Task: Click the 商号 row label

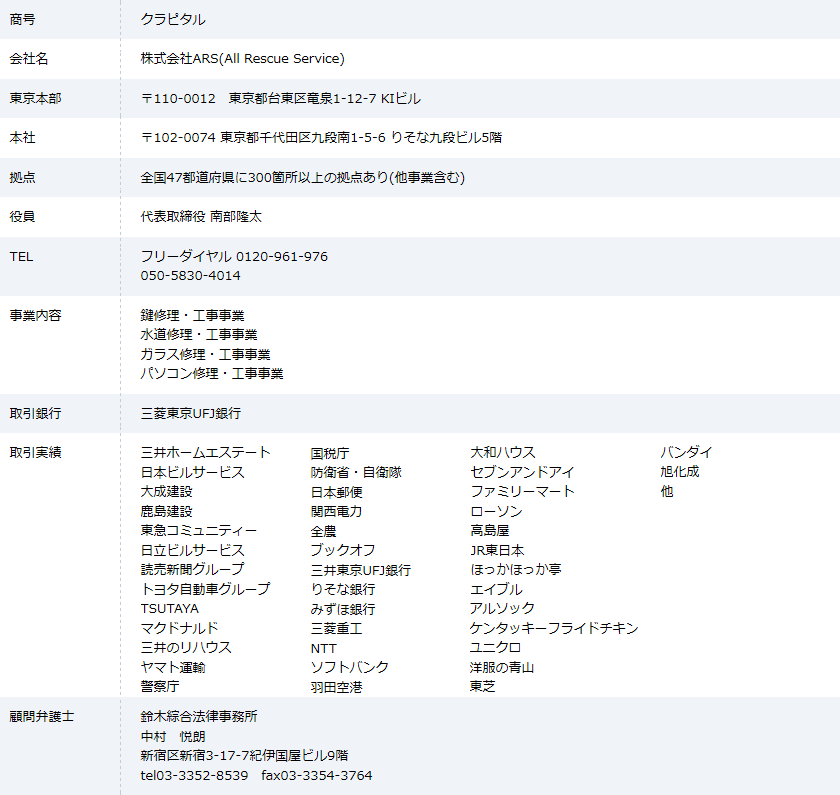Action: 22,19
